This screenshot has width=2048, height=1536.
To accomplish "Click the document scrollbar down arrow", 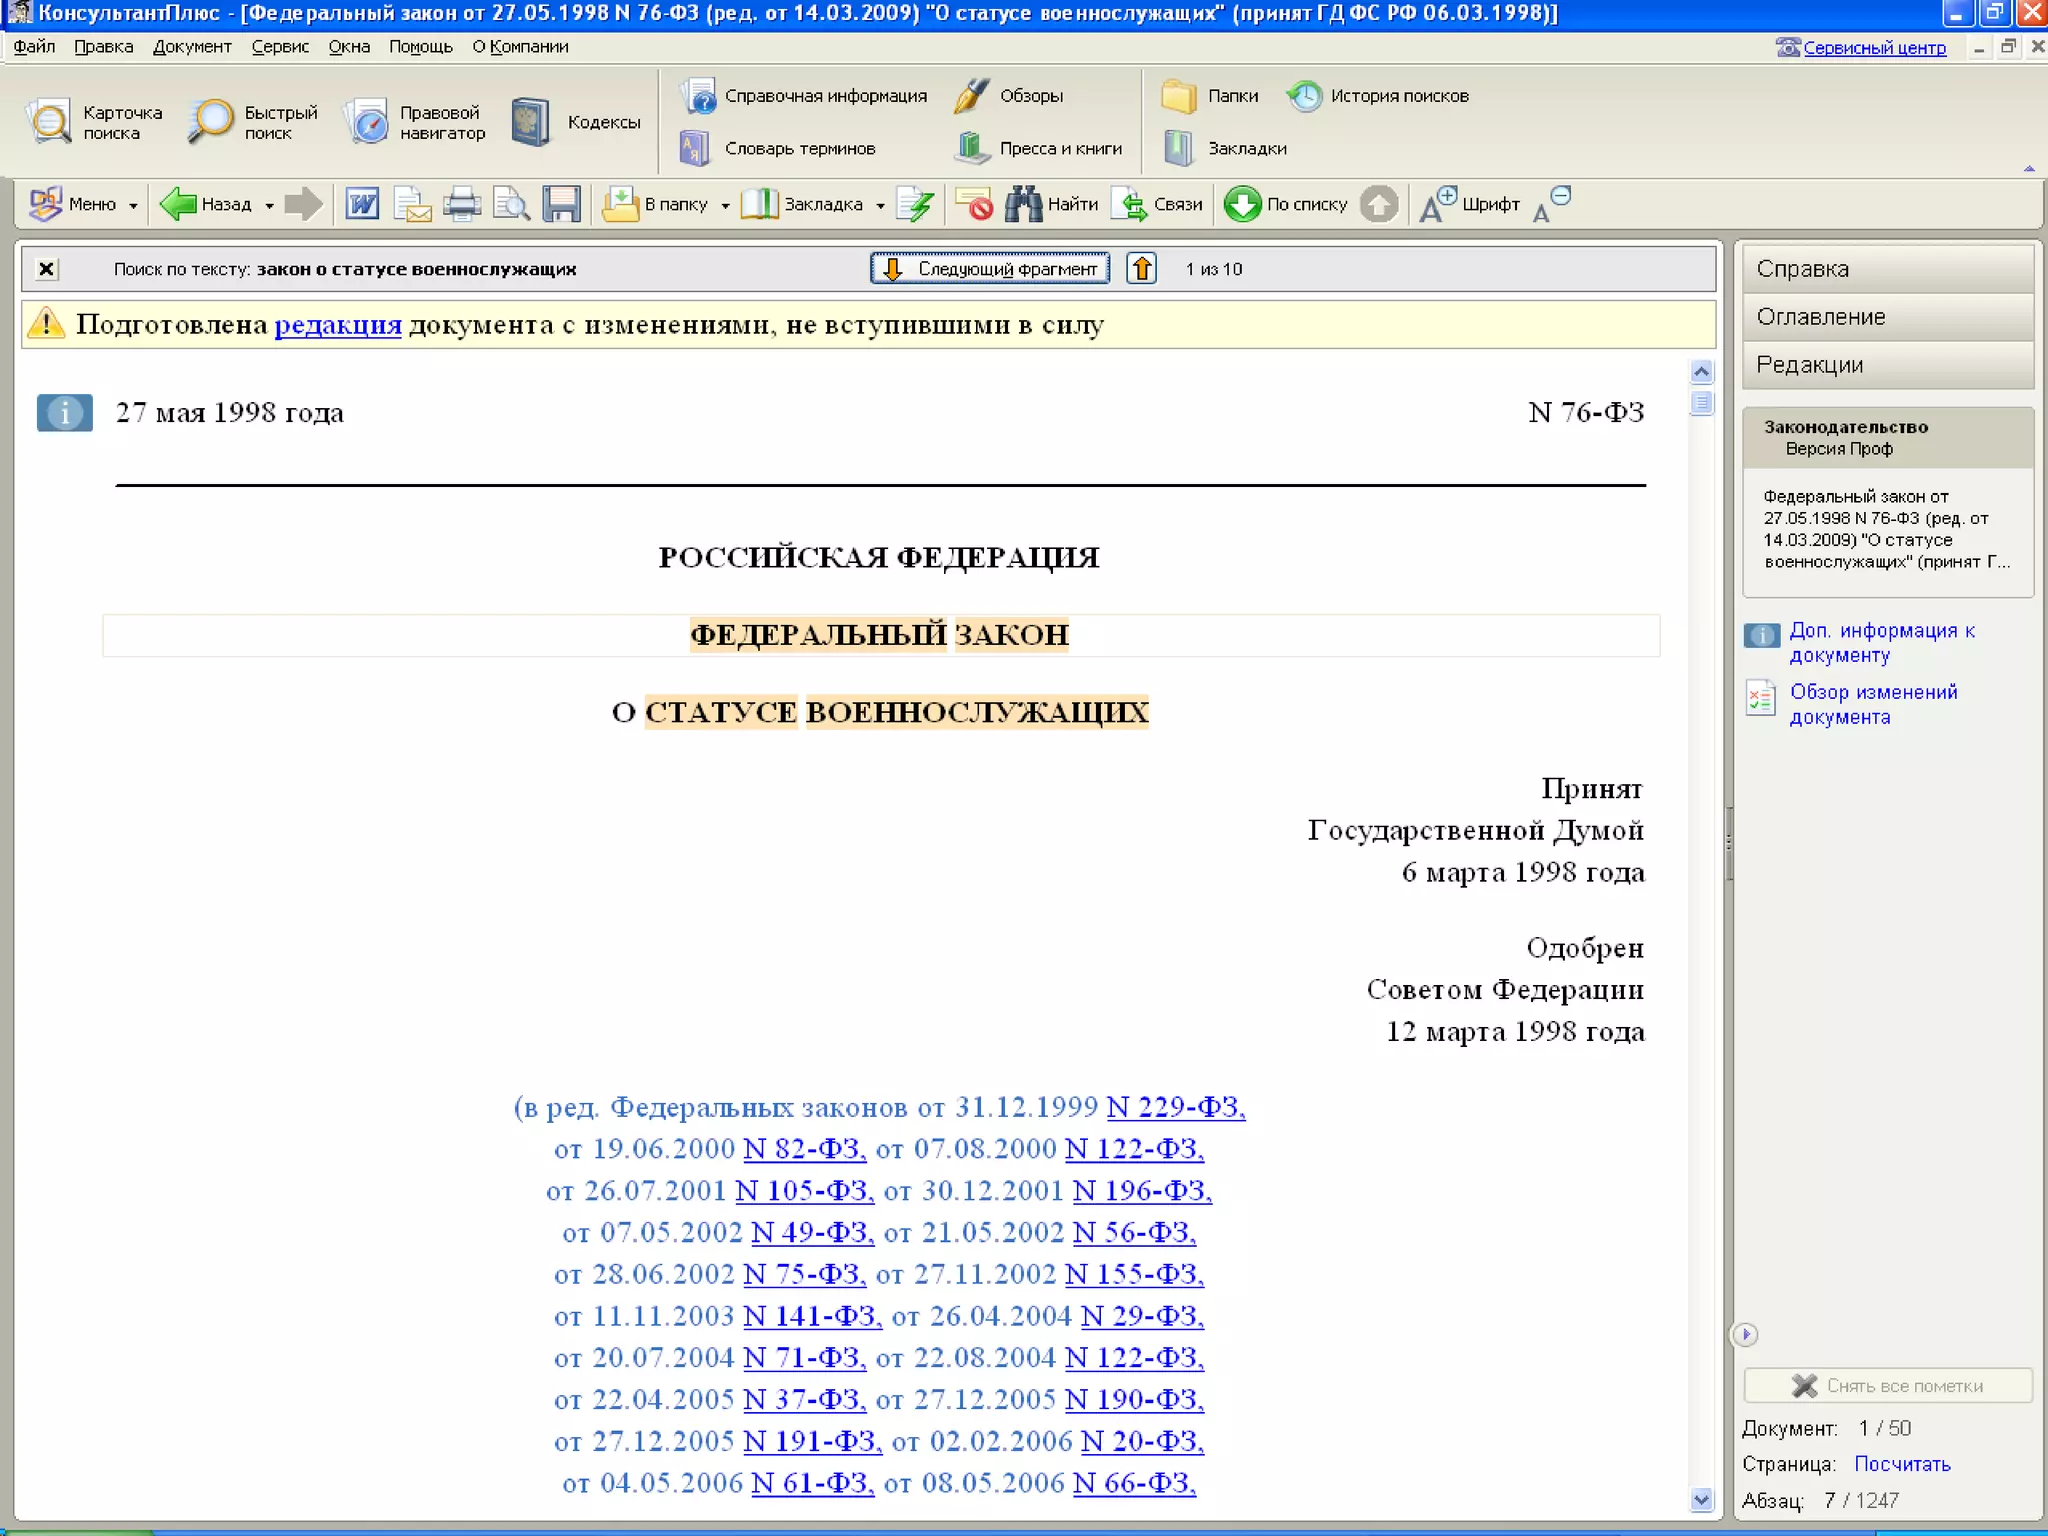I will [1701, 1499].
